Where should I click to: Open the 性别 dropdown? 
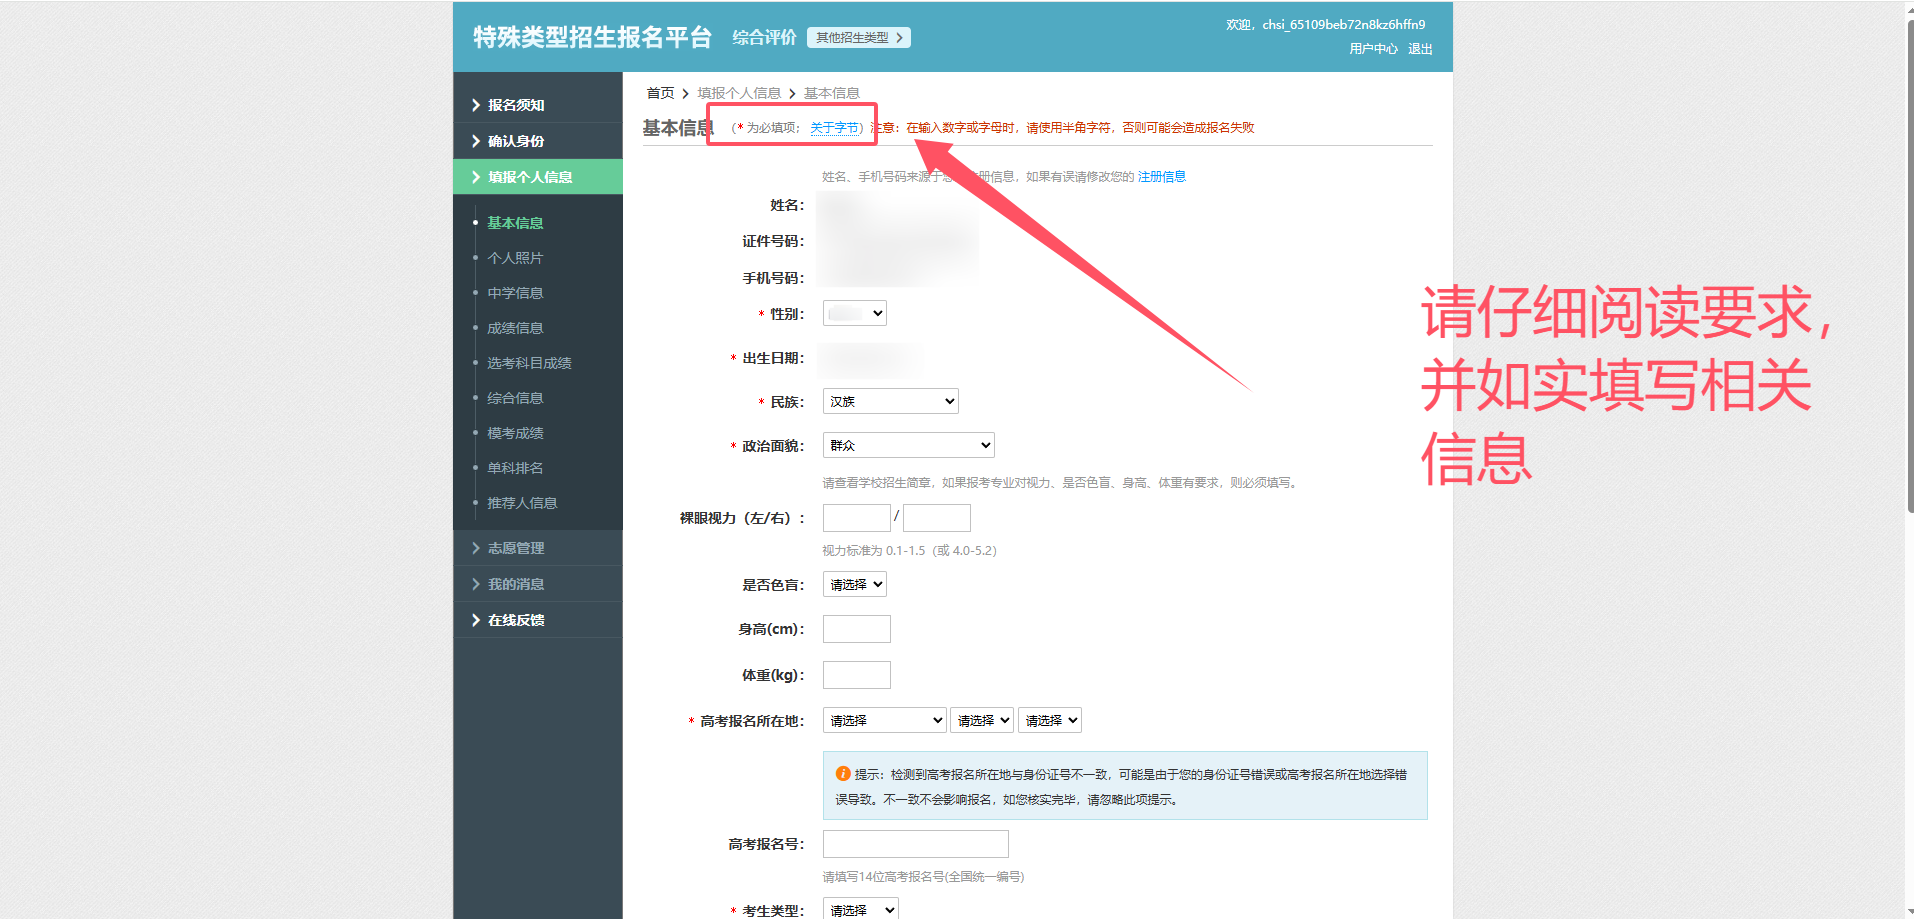click(x=854, y=313)
